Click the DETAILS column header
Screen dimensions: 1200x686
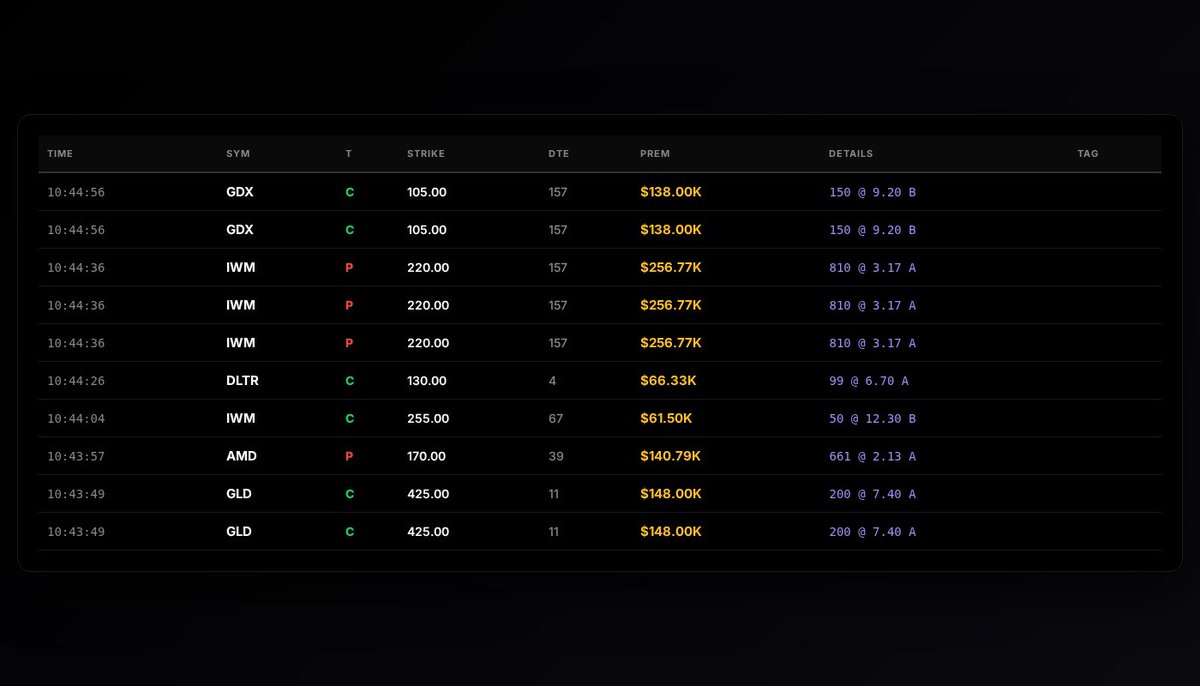coord(851,153)
